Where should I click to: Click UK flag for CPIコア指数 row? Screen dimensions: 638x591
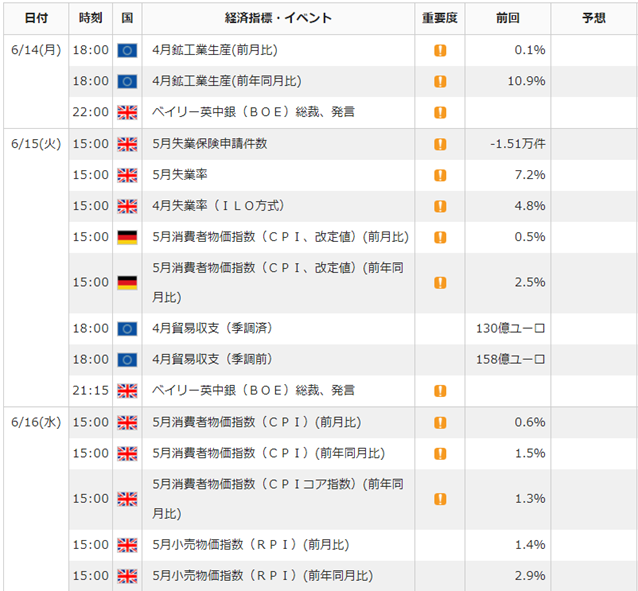click(x=127, y=499)
